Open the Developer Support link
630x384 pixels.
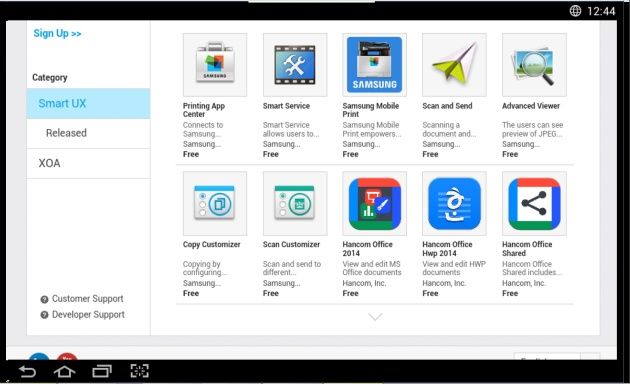[88, 315]
